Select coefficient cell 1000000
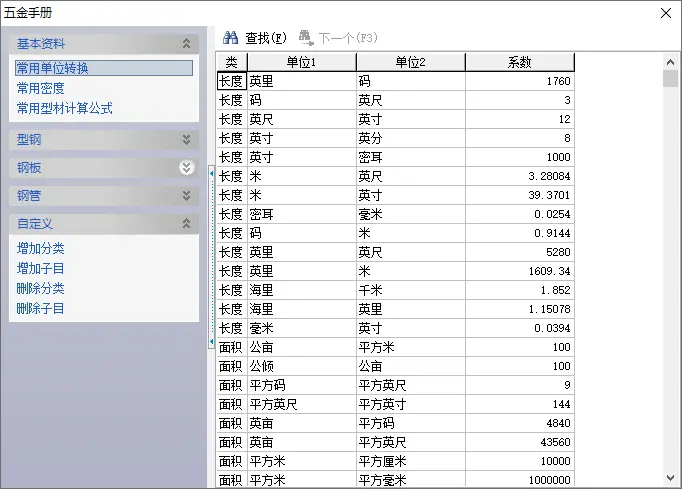The width and height of the screenshot is (682, 489). point(520,479)
